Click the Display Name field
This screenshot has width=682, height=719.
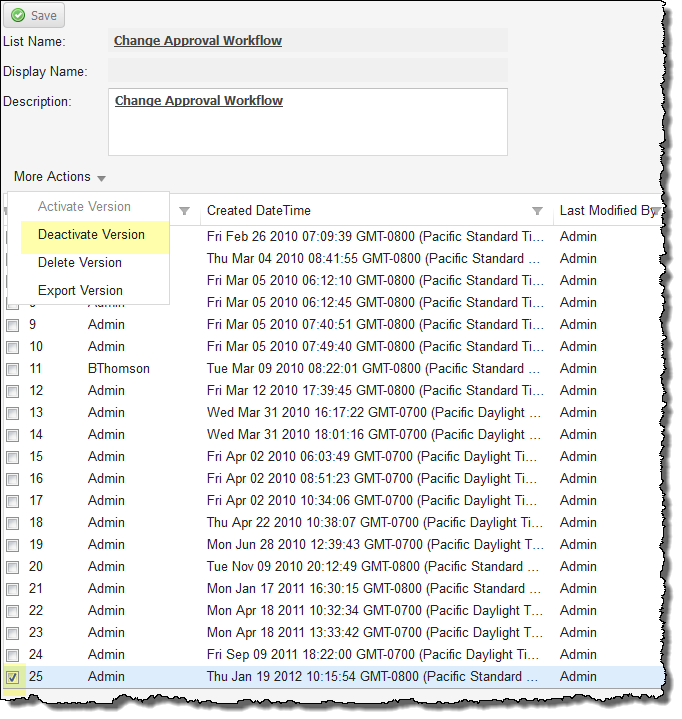pos(308,70)
